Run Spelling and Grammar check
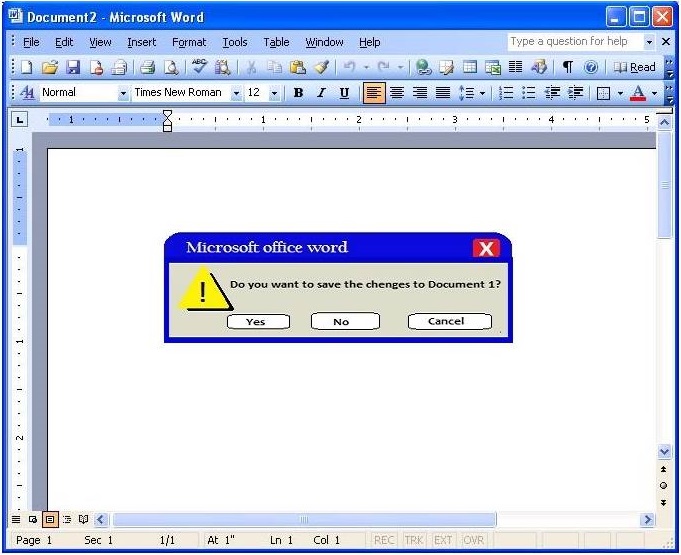The image size is (681, 555). click(199, 67)
